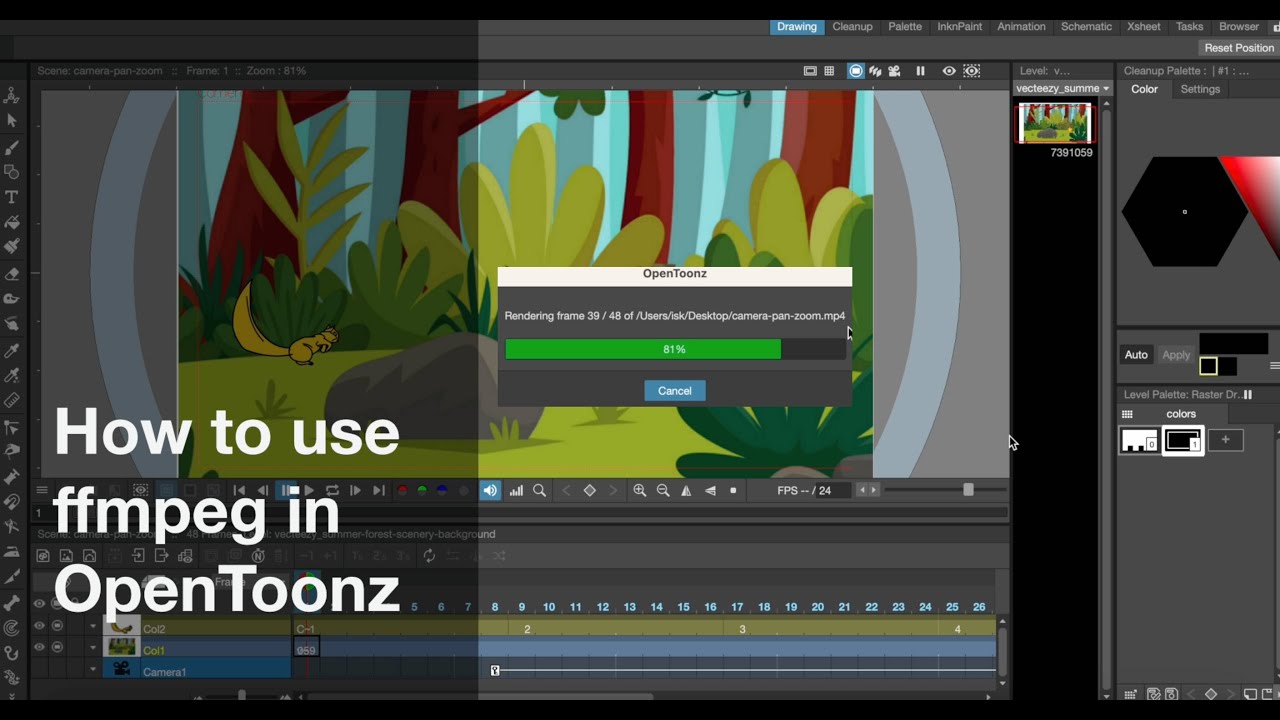Toggle the blue channel button

click(x=442, y=490)
